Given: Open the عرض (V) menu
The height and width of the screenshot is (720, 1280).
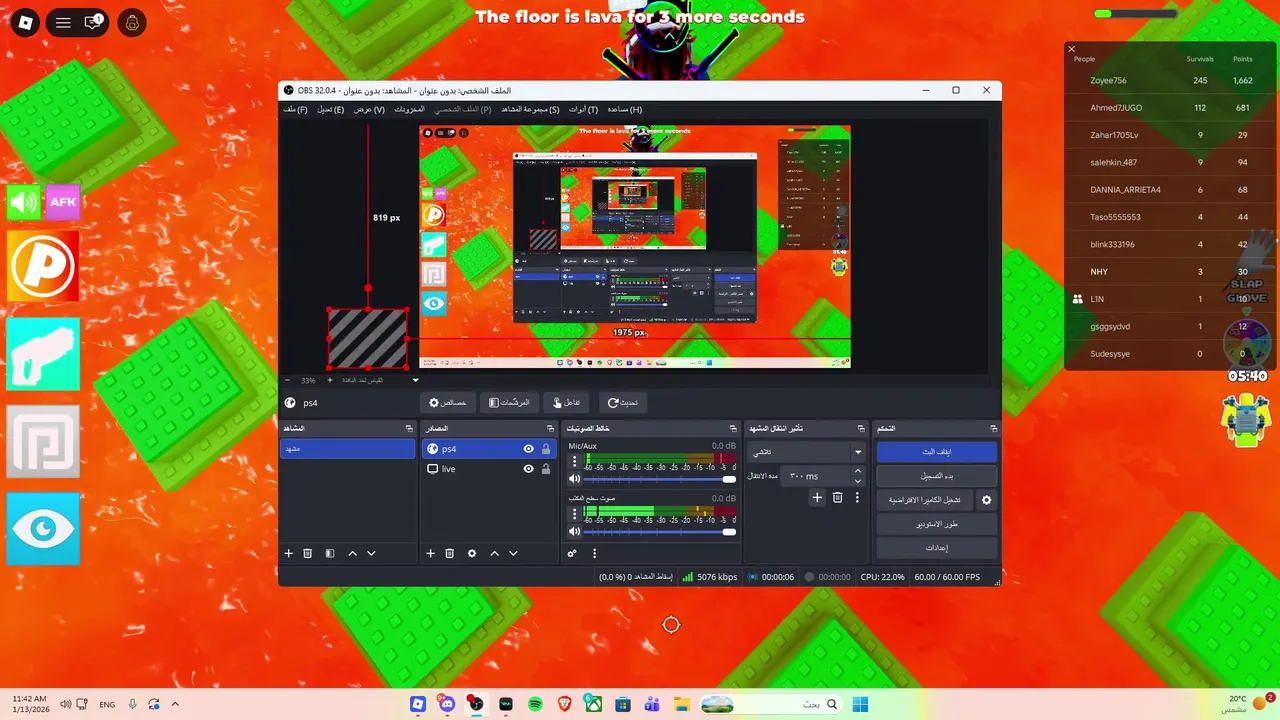Looking at the screenshot, I should (x=369, y=109).
